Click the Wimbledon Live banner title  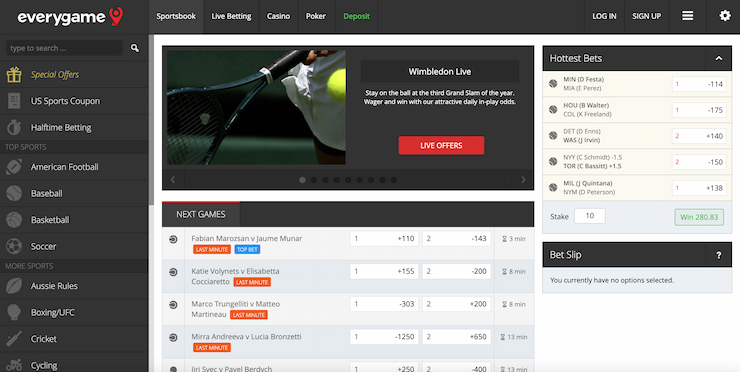[x=440, y=72]
